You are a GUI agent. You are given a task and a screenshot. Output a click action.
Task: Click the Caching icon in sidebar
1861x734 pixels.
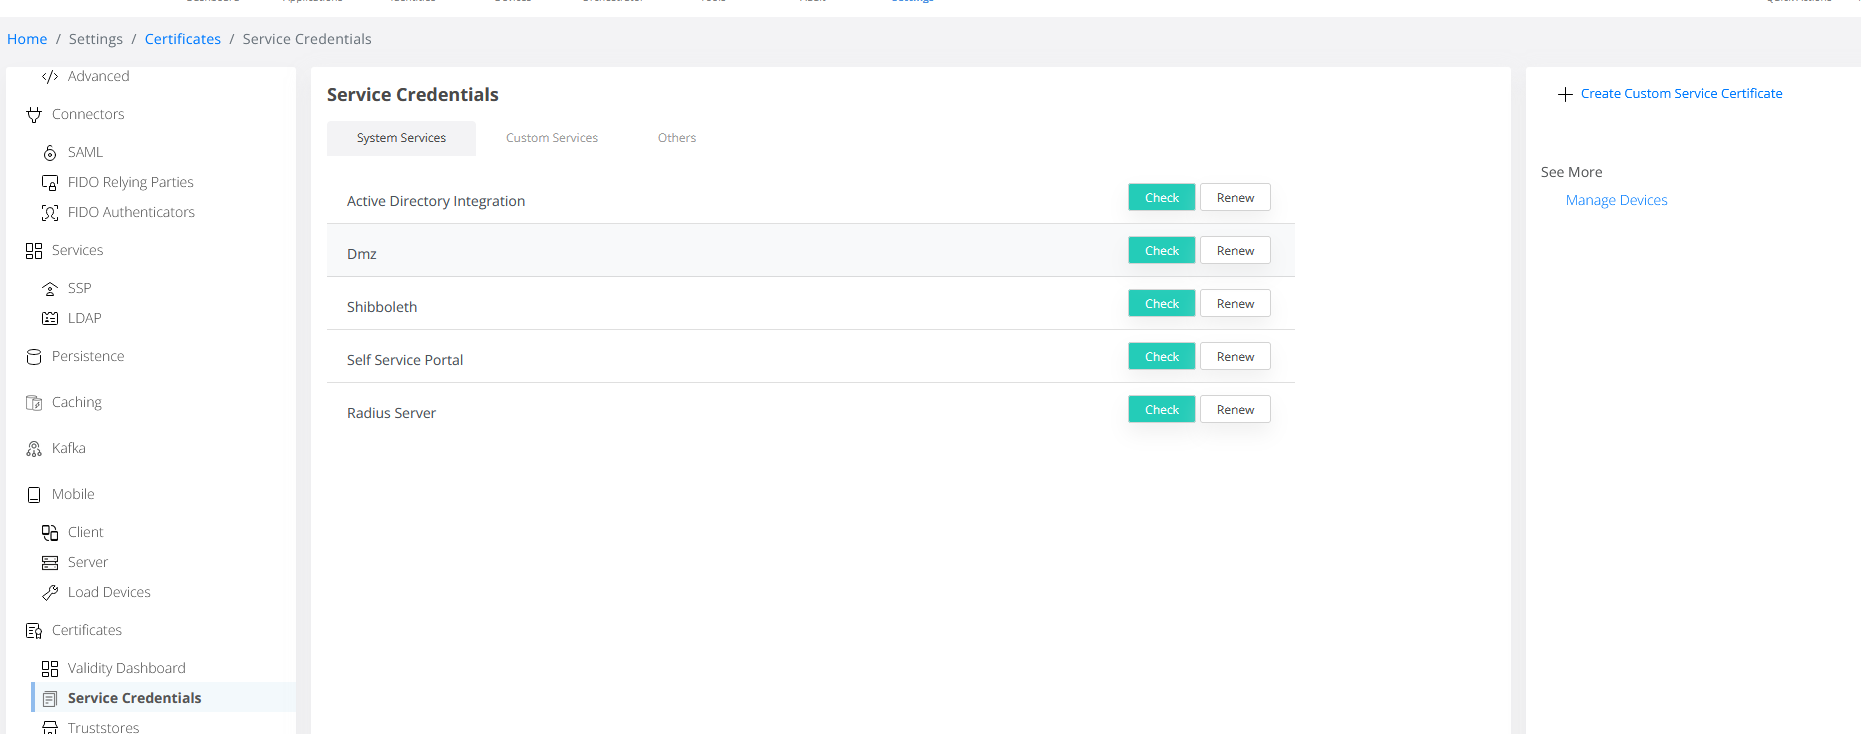34,403
